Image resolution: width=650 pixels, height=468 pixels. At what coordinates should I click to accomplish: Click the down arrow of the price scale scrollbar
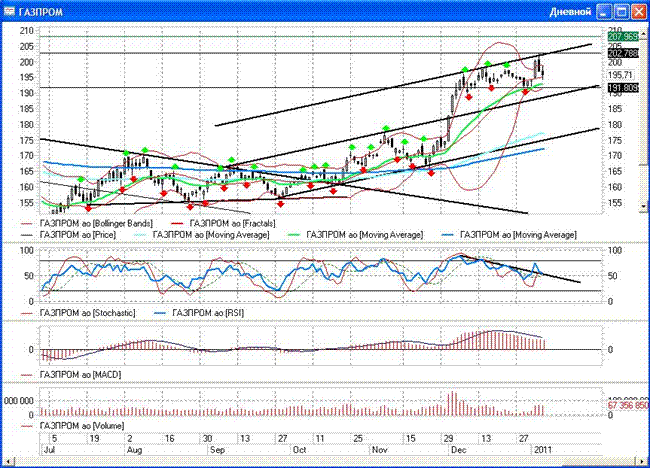pyautogui.click(x=643, y=206)
